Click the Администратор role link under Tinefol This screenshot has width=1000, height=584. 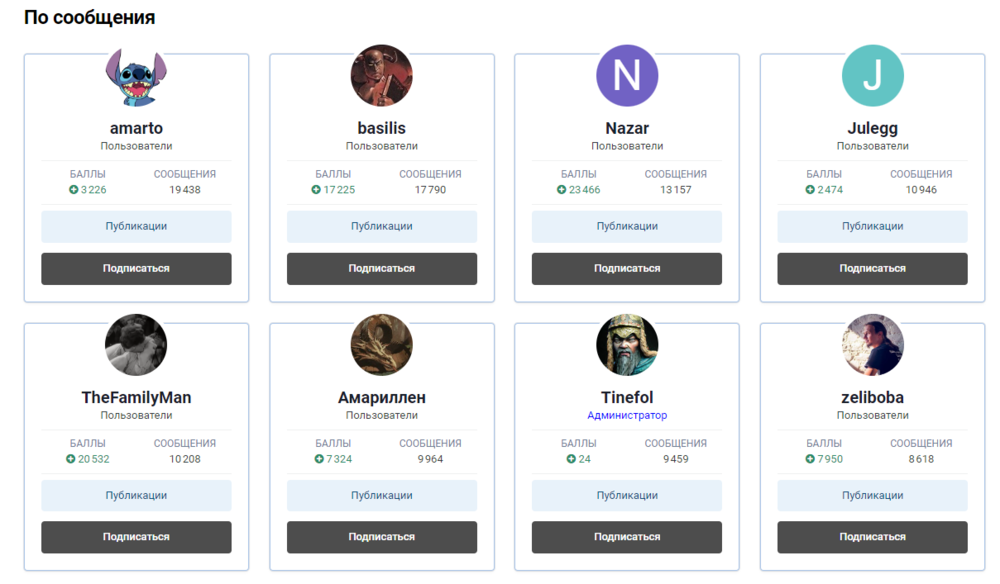[627, 415]
